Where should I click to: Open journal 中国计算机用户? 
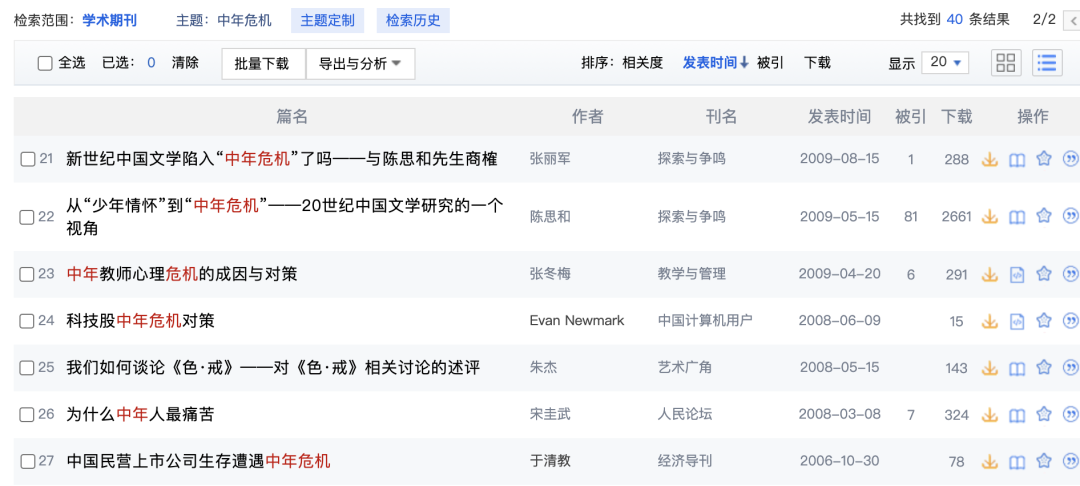(x=705, y=321)
